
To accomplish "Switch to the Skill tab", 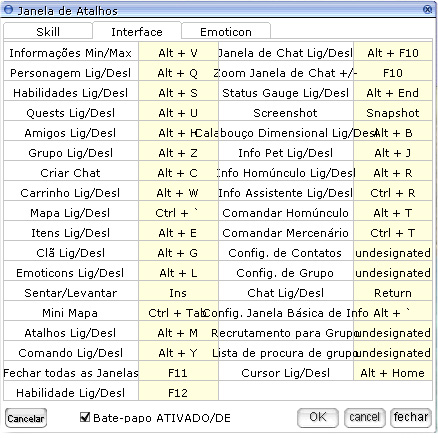I will pyautogui.click(x=48, y=32).
